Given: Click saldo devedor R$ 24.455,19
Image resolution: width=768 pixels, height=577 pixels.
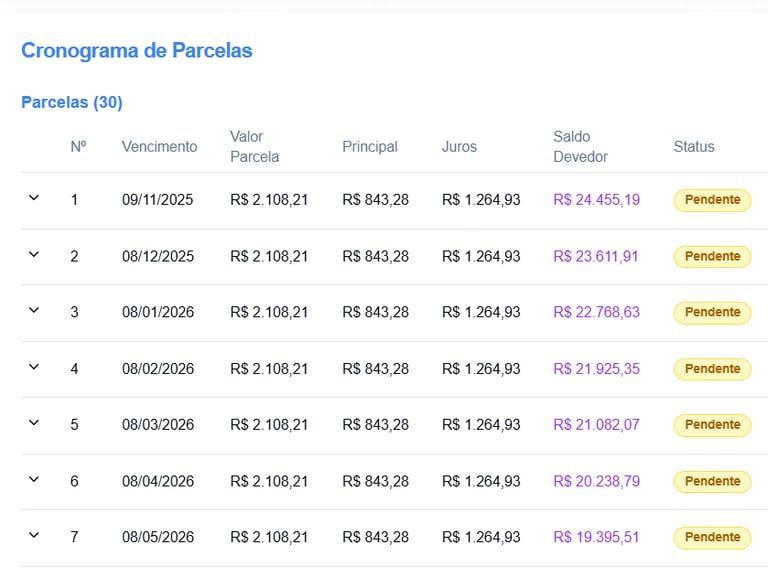Looking at the screenshot, I should (x=596, y=200).
